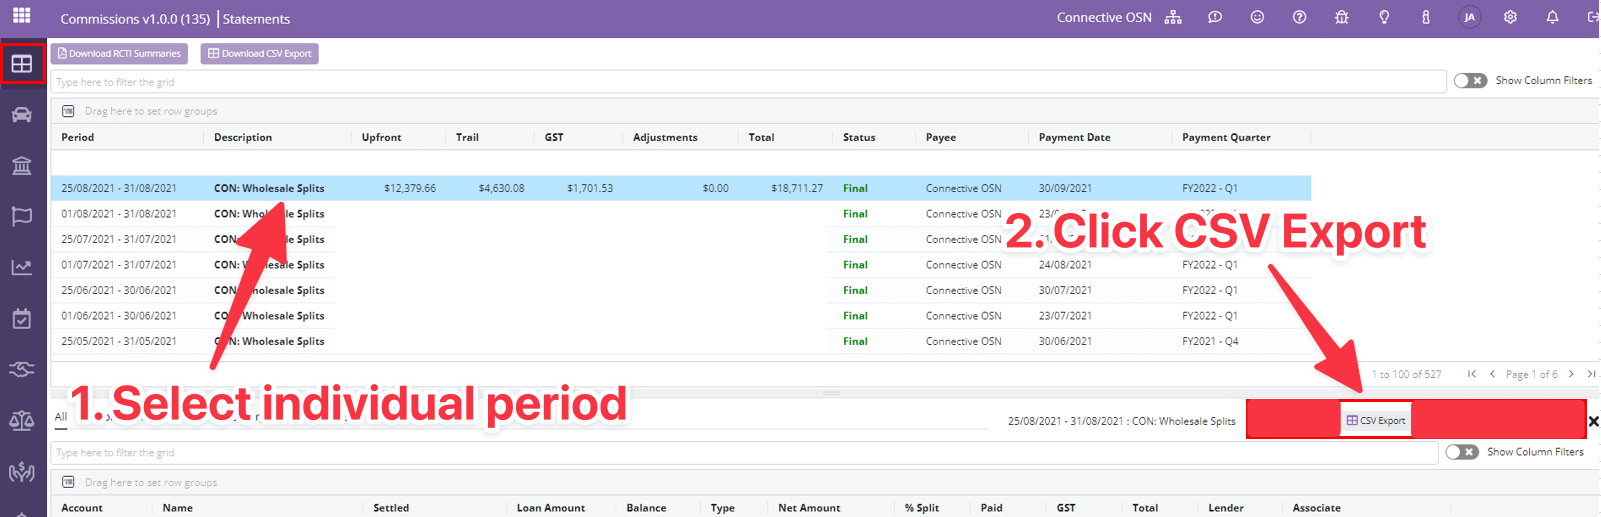Sort by the Settled column header
The width and height of the screenshot is (1601, 517).
point(391,508)
